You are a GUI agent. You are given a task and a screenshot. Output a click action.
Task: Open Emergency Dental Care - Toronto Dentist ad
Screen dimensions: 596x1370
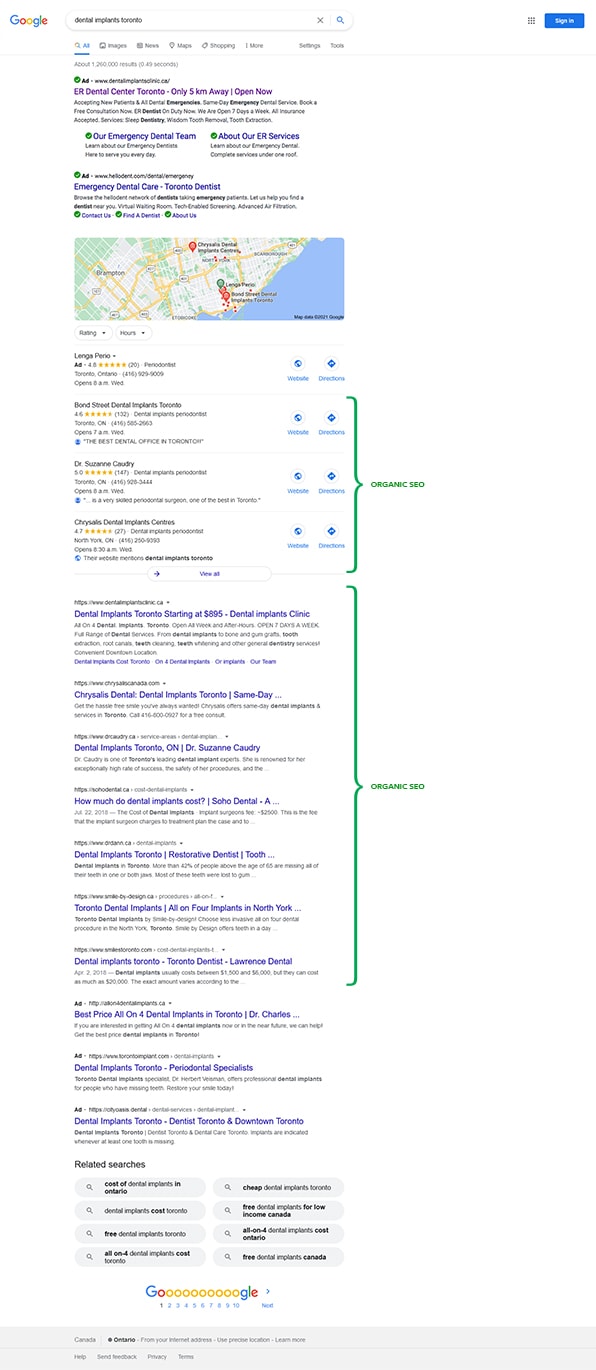(x=147, y=187)
